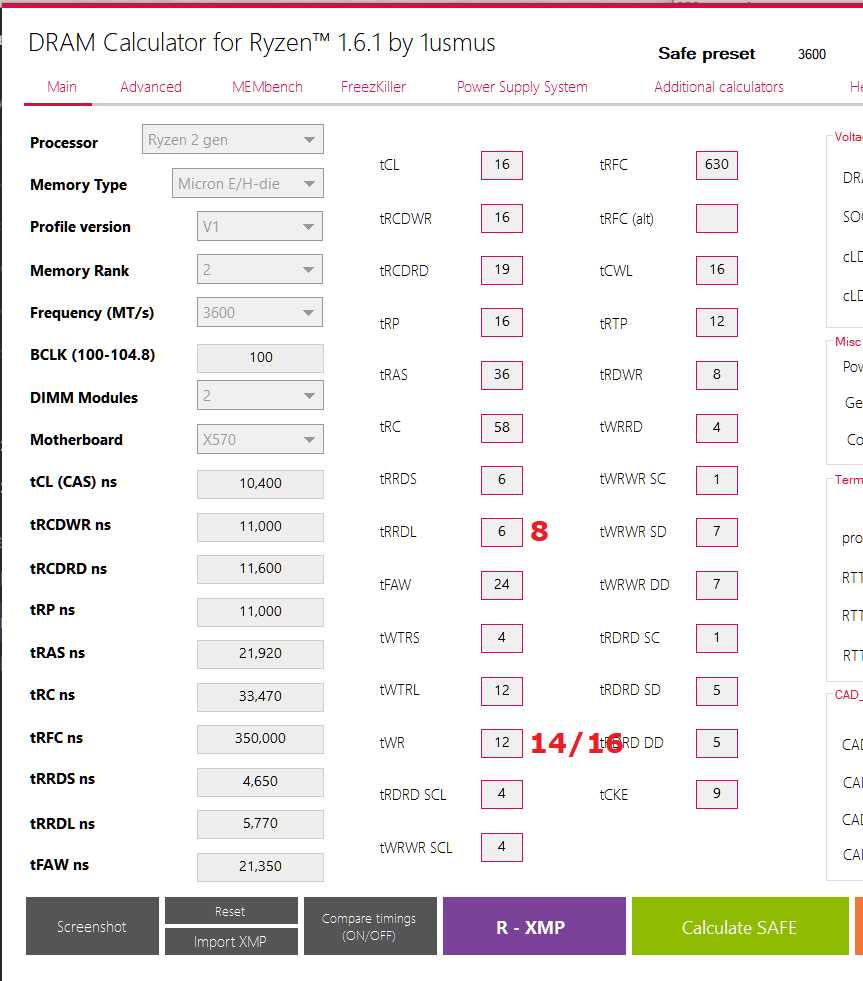
Task: Click the tRCDRD ns field
Action: pyautogui.click(x=260, y=569)
